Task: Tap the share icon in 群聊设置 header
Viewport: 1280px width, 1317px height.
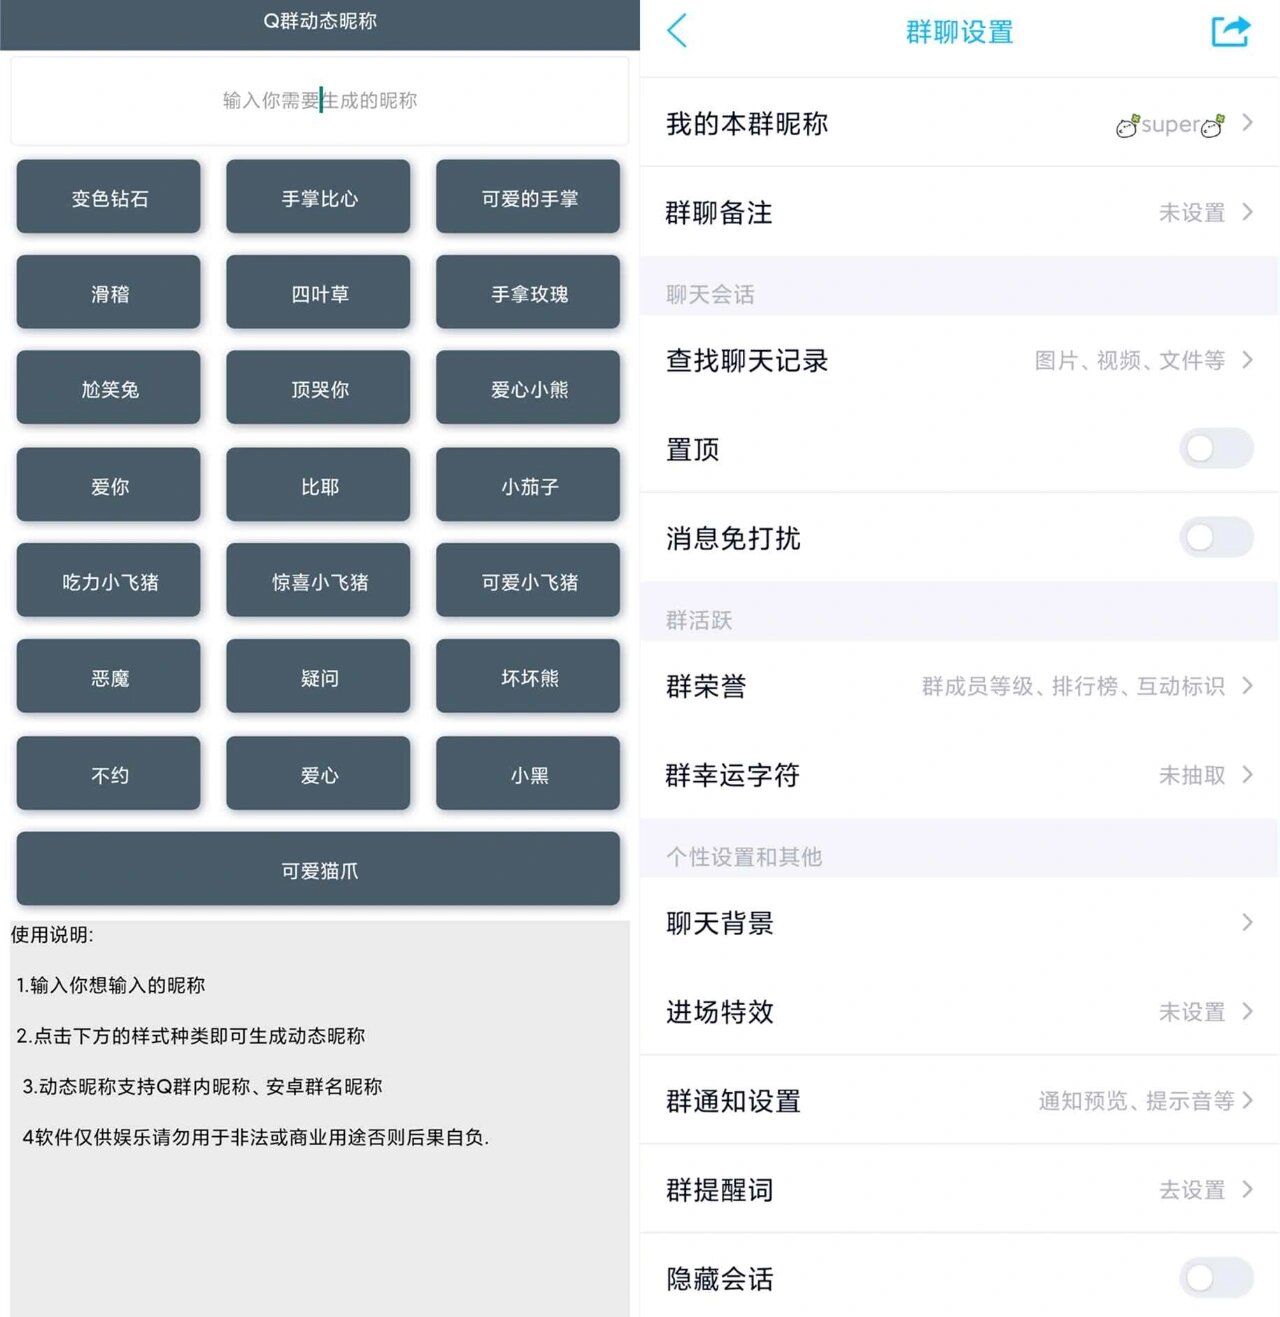Action: tap(1231, 31)
